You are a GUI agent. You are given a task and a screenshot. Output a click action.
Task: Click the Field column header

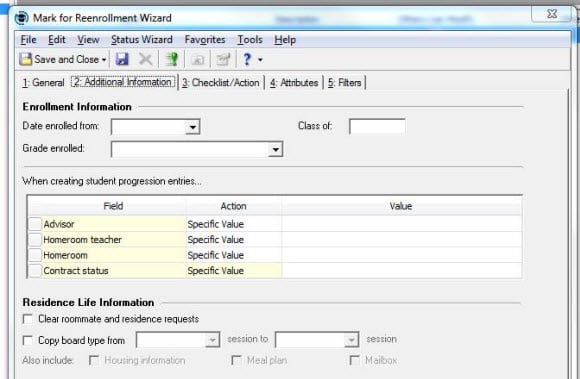(113, 206)
